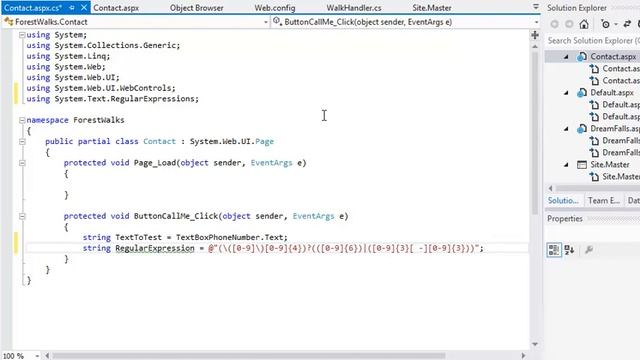Click the Solution Explorer panel title
This screenshot has width=640, height=360.
click(577, 8)
